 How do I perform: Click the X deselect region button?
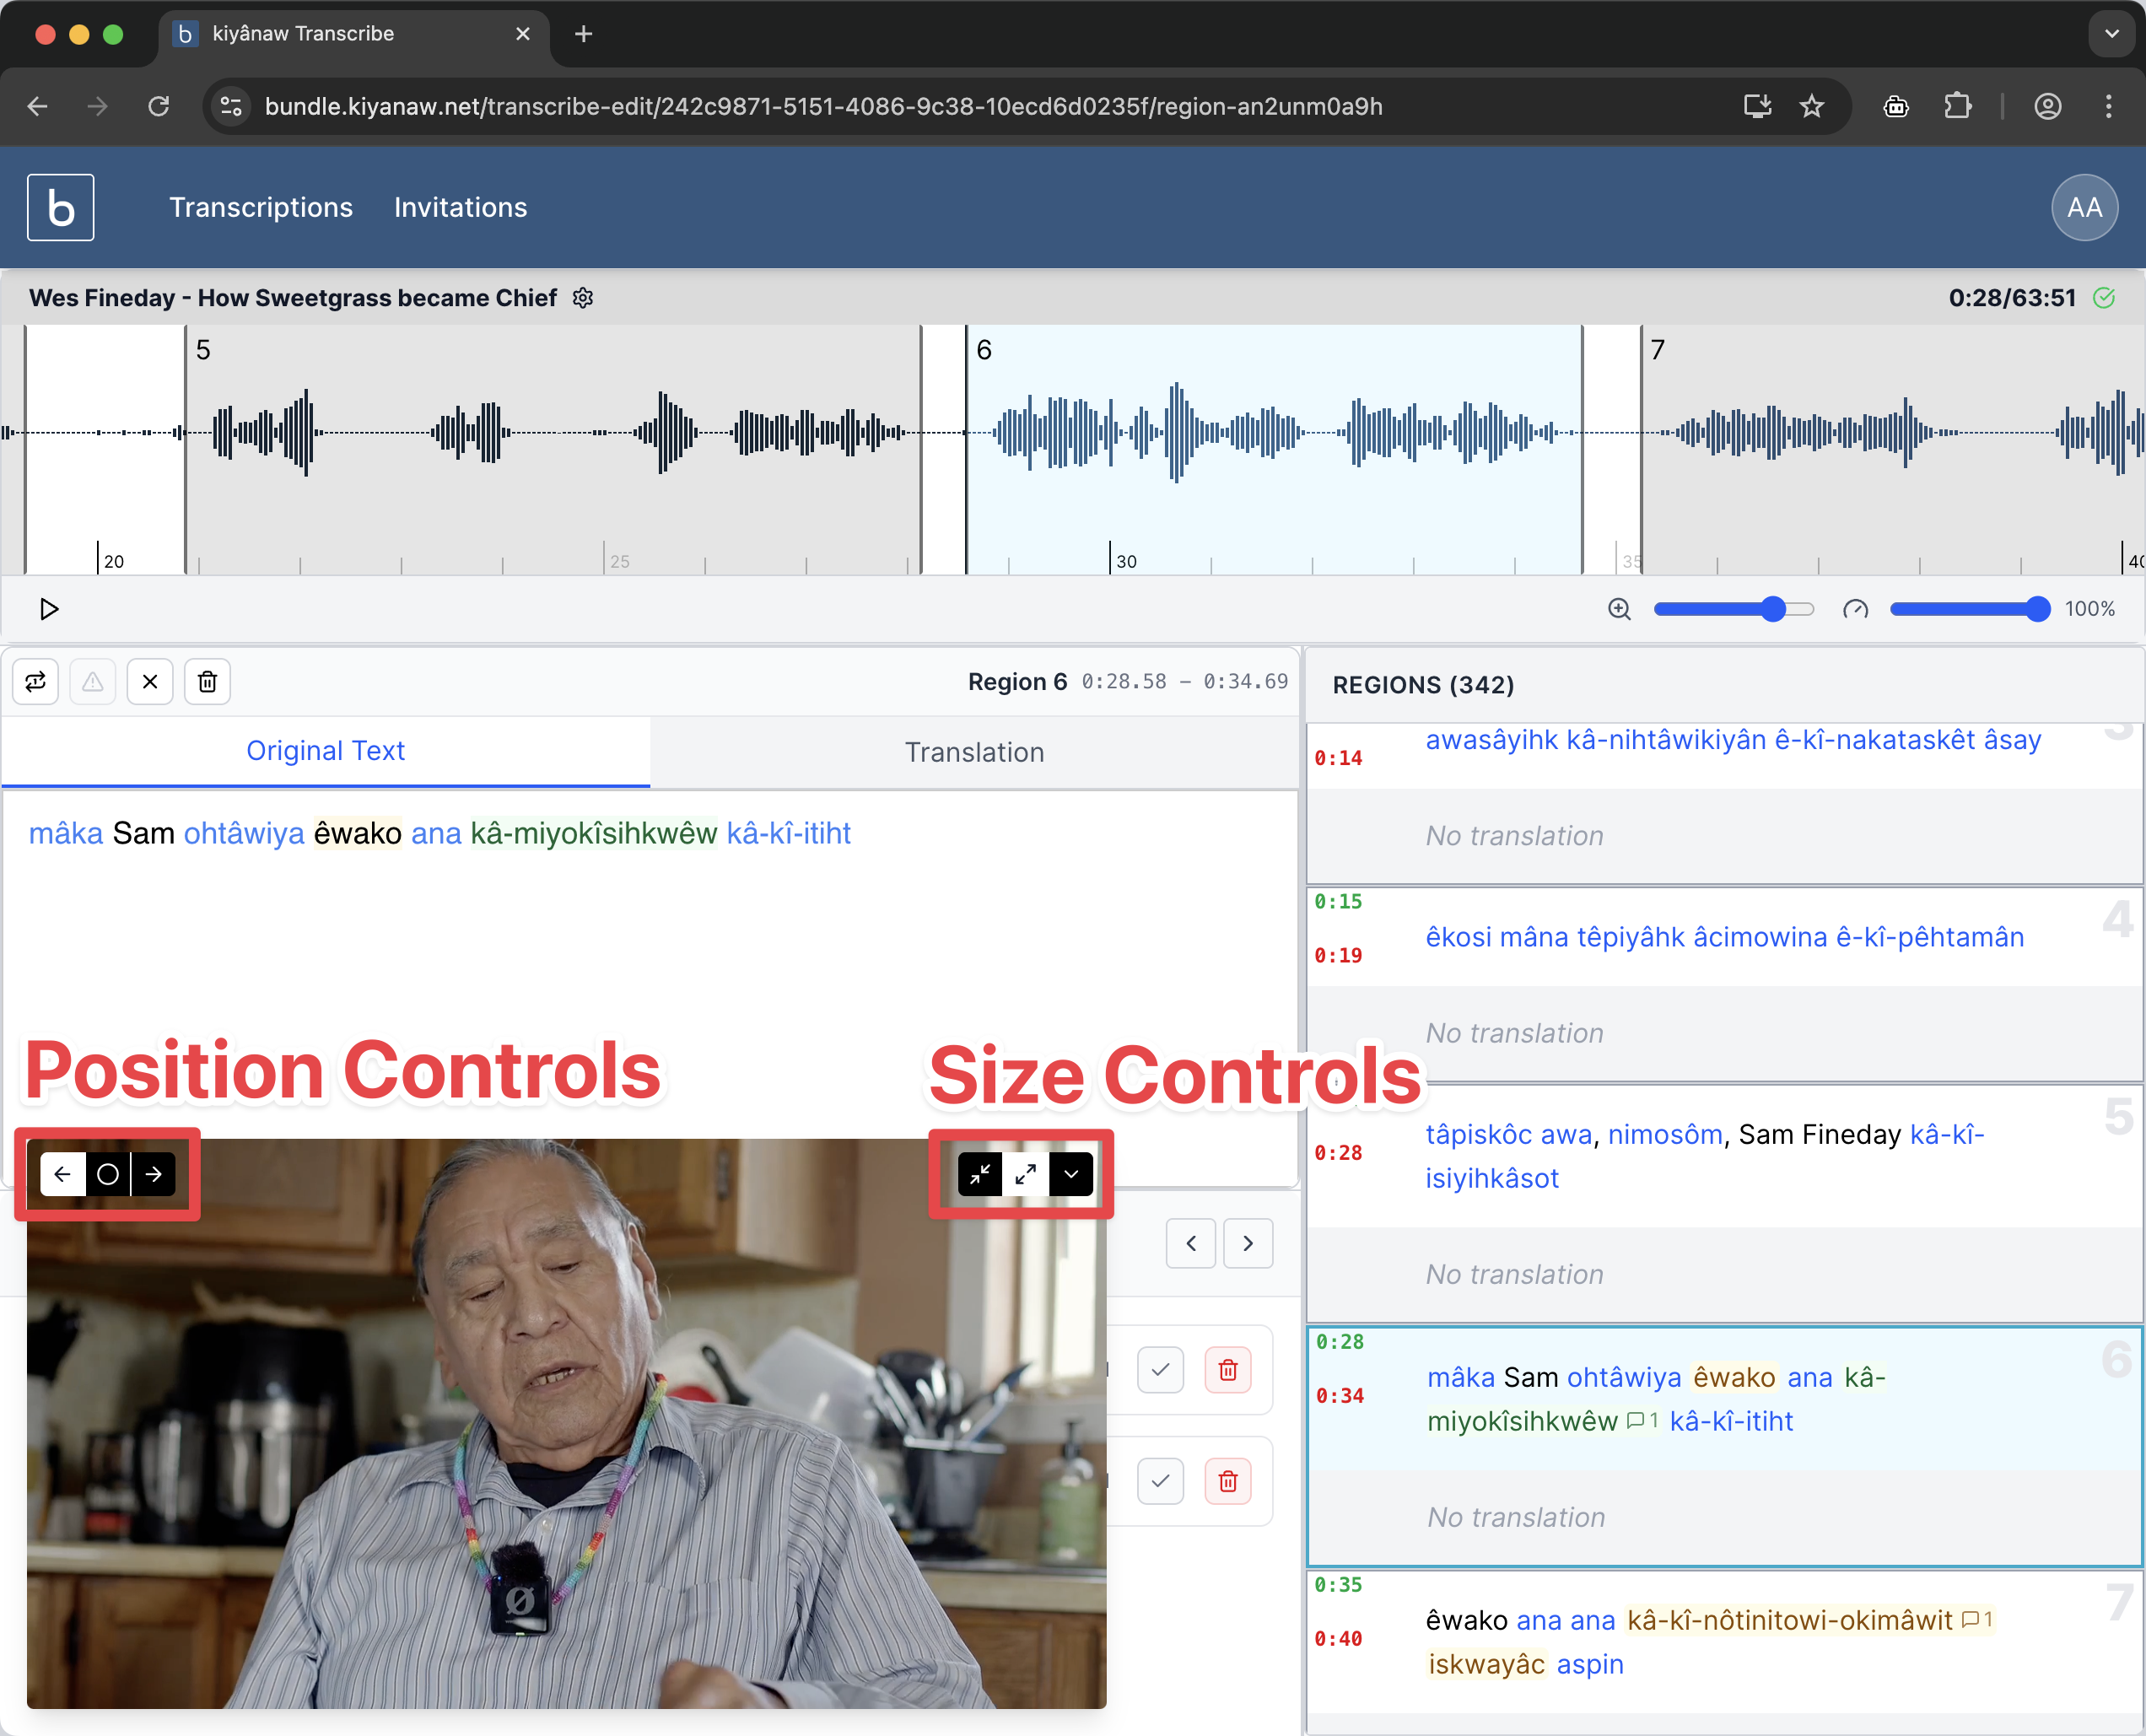pyautogui.click(x=150, y=682)
